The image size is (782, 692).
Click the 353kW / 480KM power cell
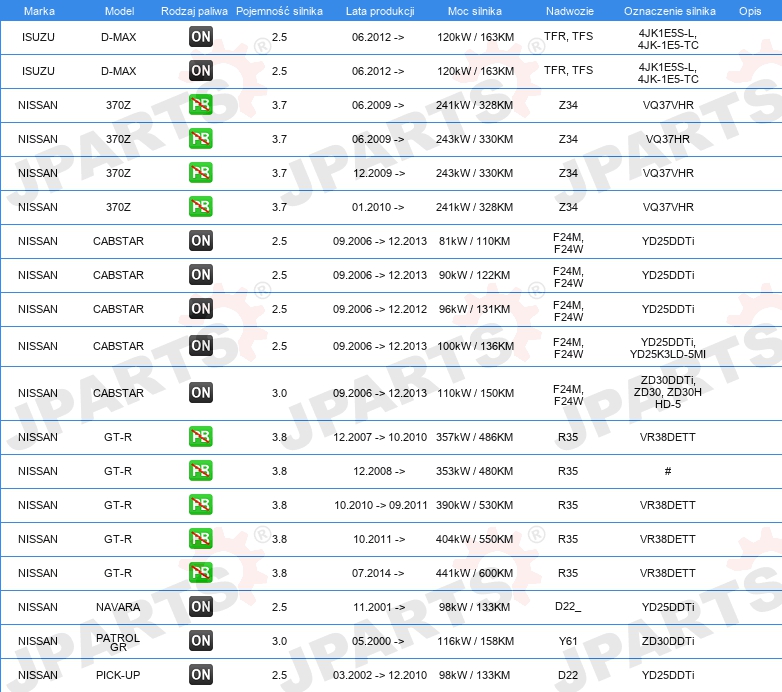click(x=474, y=472)
